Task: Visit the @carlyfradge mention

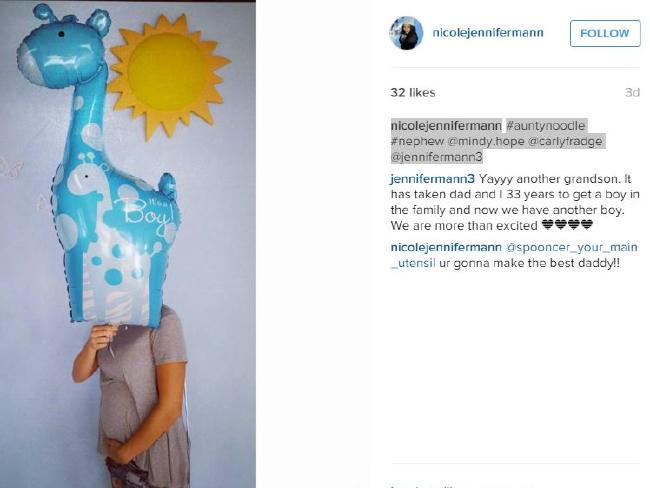Action: tap(565, 141)
